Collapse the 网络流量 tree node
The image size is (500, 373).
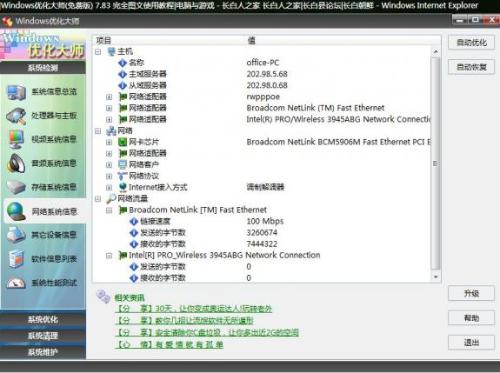point(98,199)
